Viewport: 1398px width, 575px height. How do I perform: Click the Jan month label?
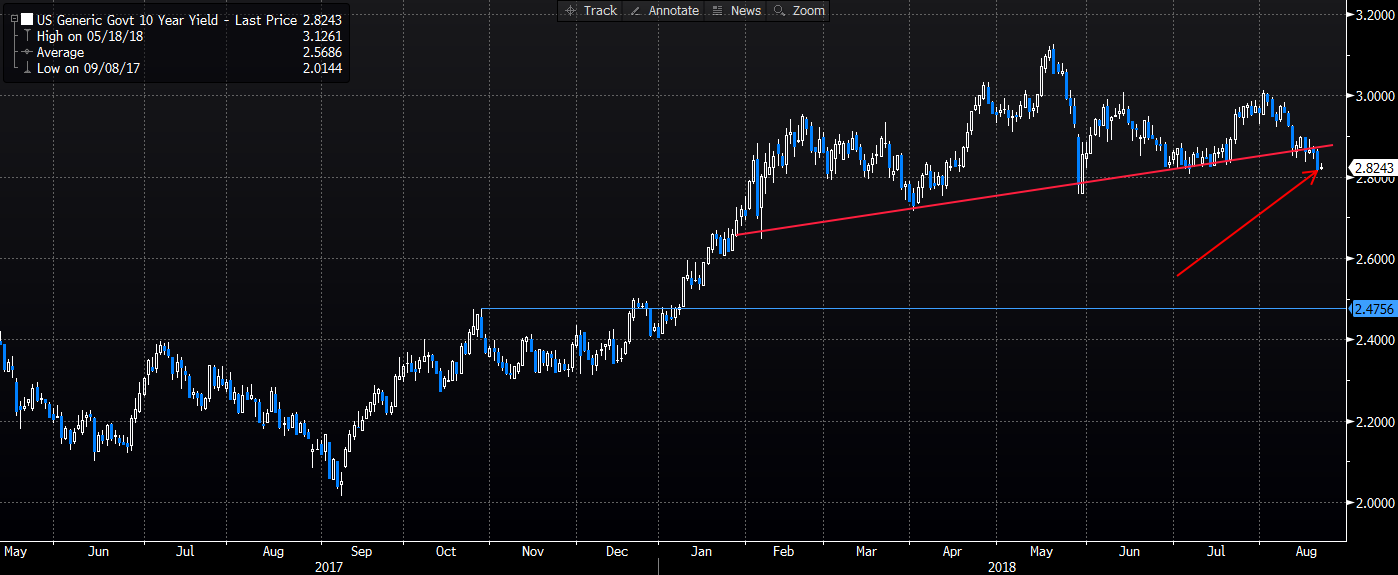point(702,551)
